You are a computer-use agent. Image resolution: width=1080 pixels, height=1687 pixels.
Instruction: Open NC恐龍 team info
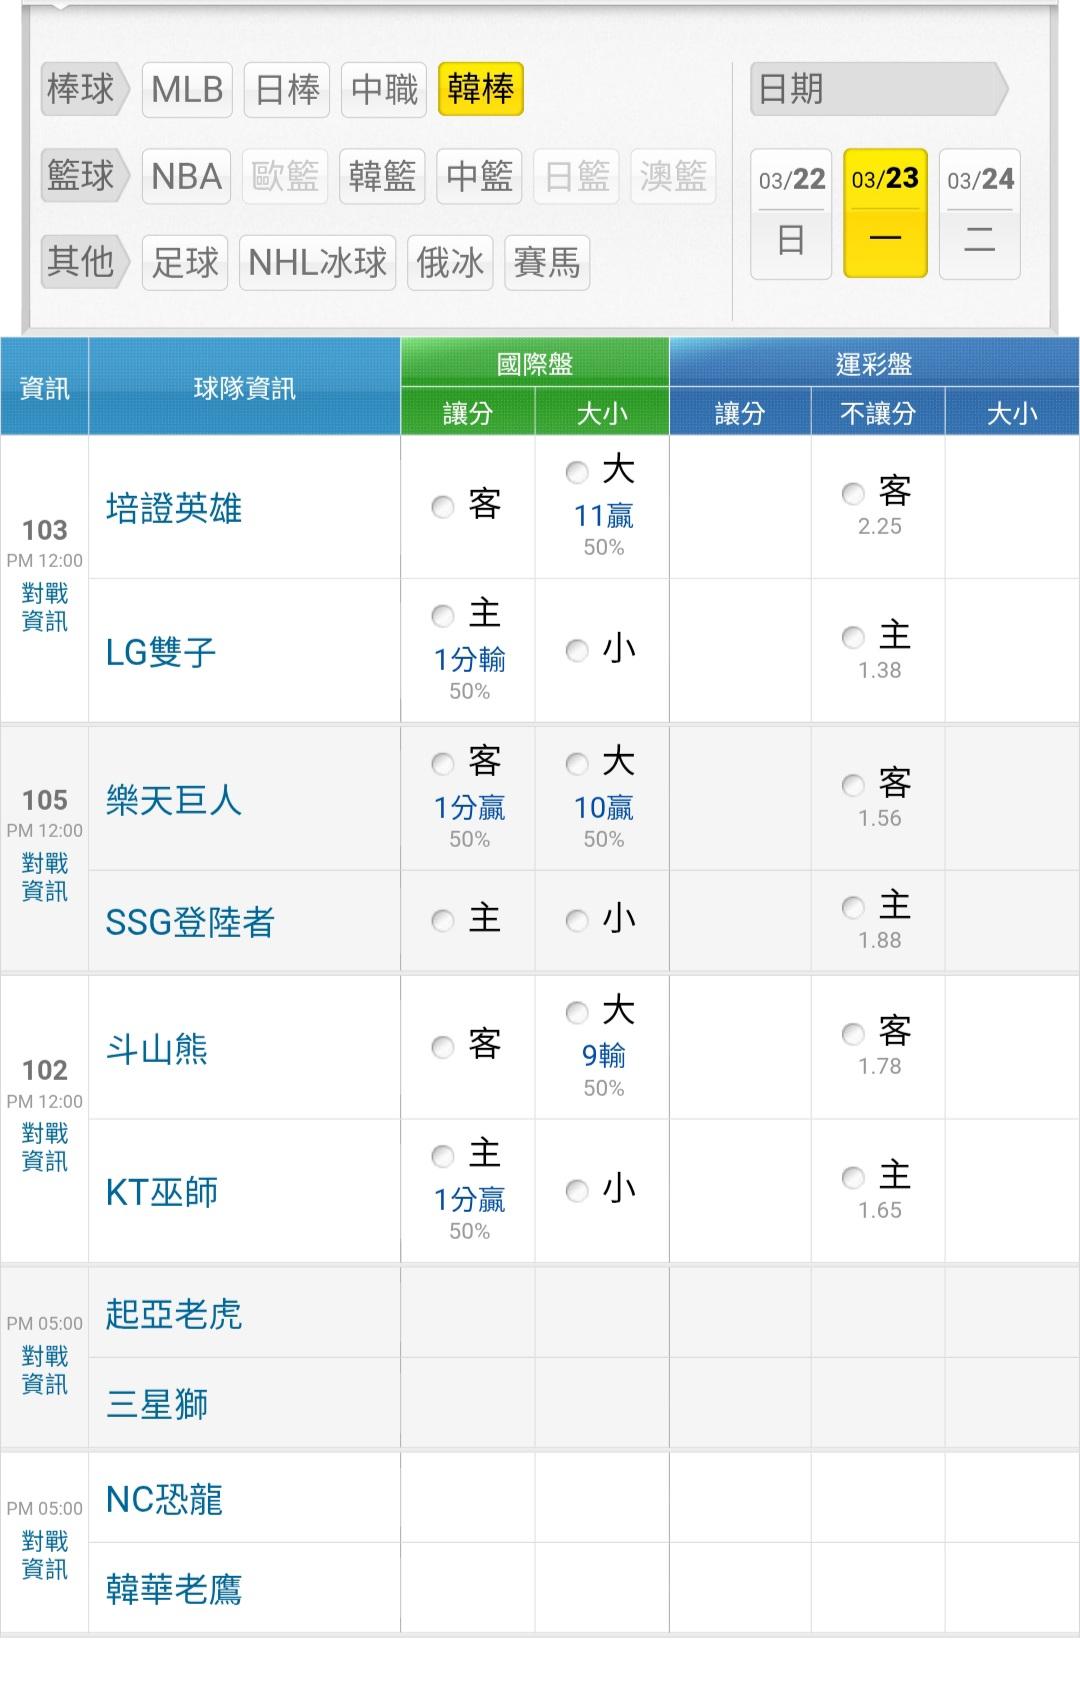tap(164, 1500)
